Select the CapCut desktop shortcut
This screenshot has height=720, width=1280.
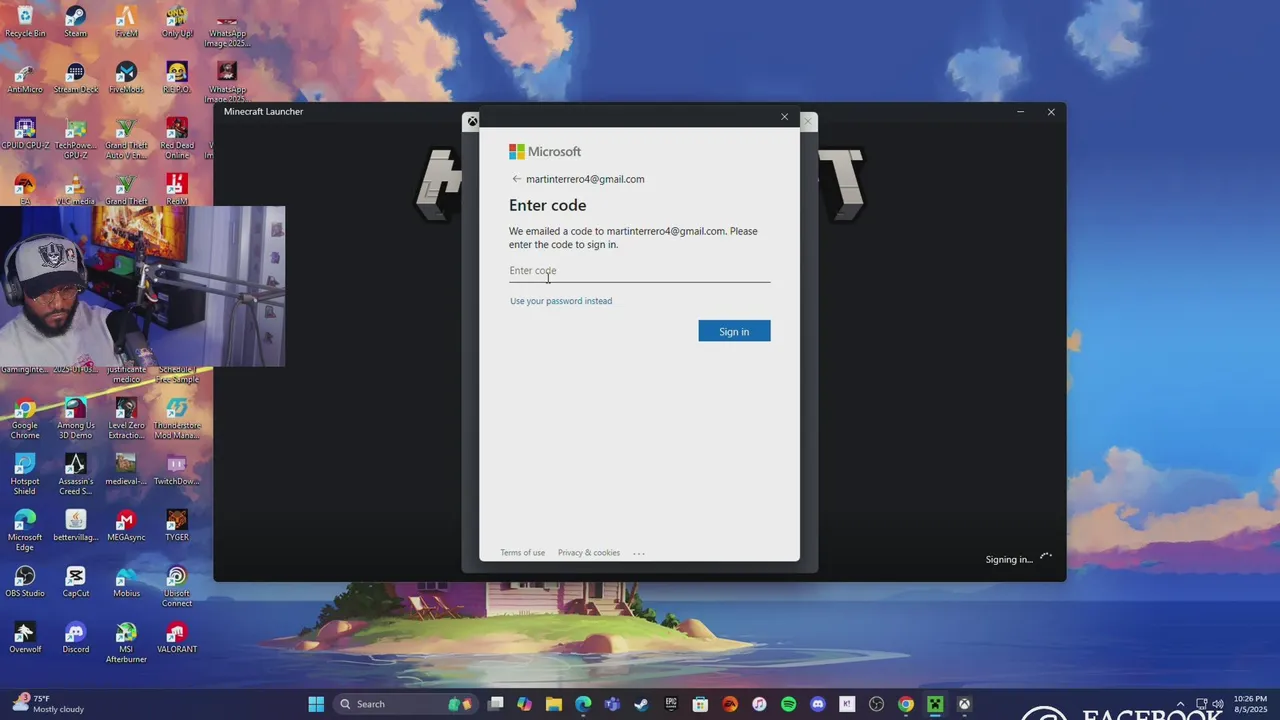(x=76, y=582)
